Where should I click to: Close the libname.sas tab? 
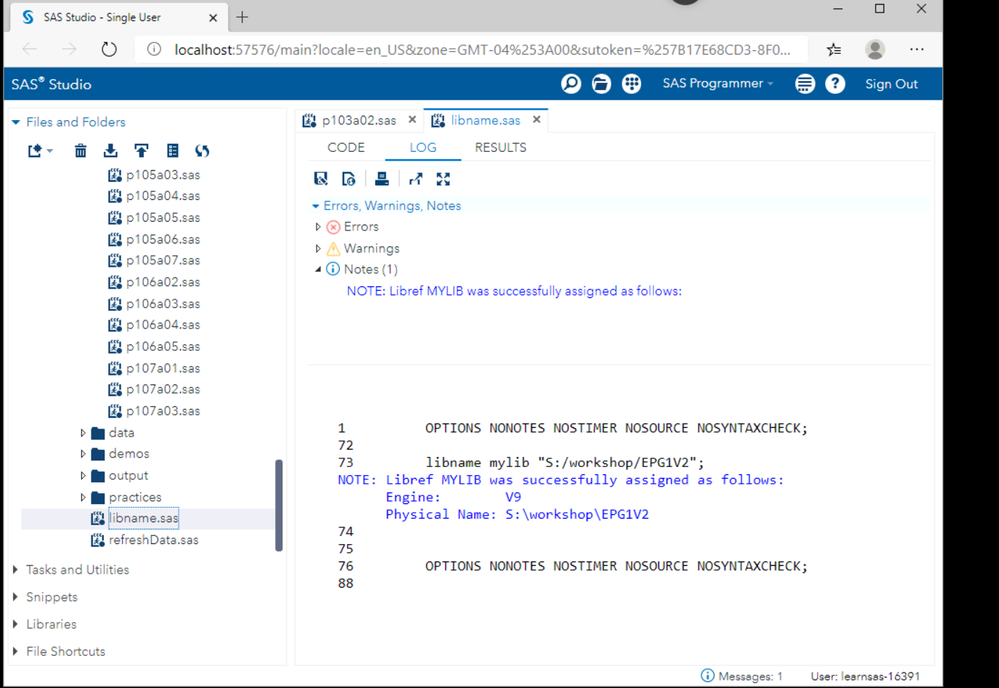[x=536, y=119]
